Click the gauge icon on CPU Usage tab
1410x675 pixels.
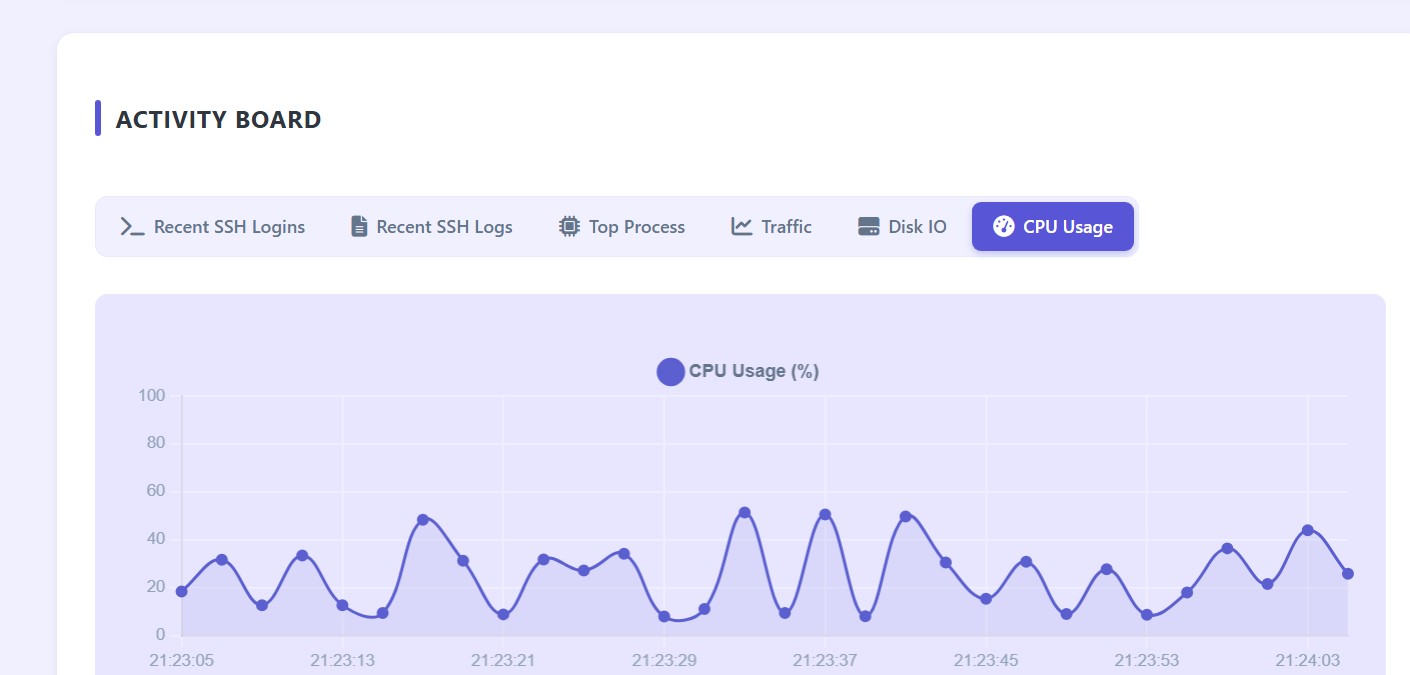coord(1003,227)
